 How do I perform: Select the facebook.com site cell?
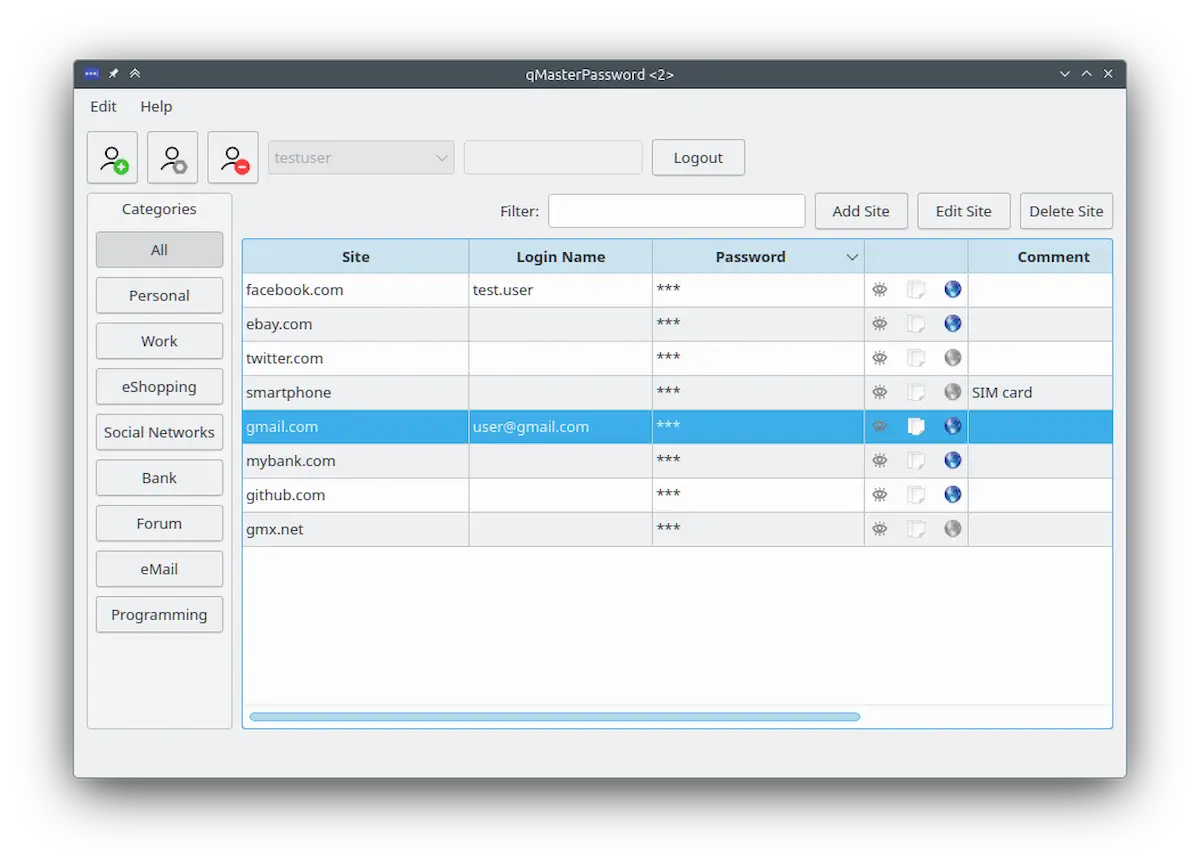[x=355, y=290]
